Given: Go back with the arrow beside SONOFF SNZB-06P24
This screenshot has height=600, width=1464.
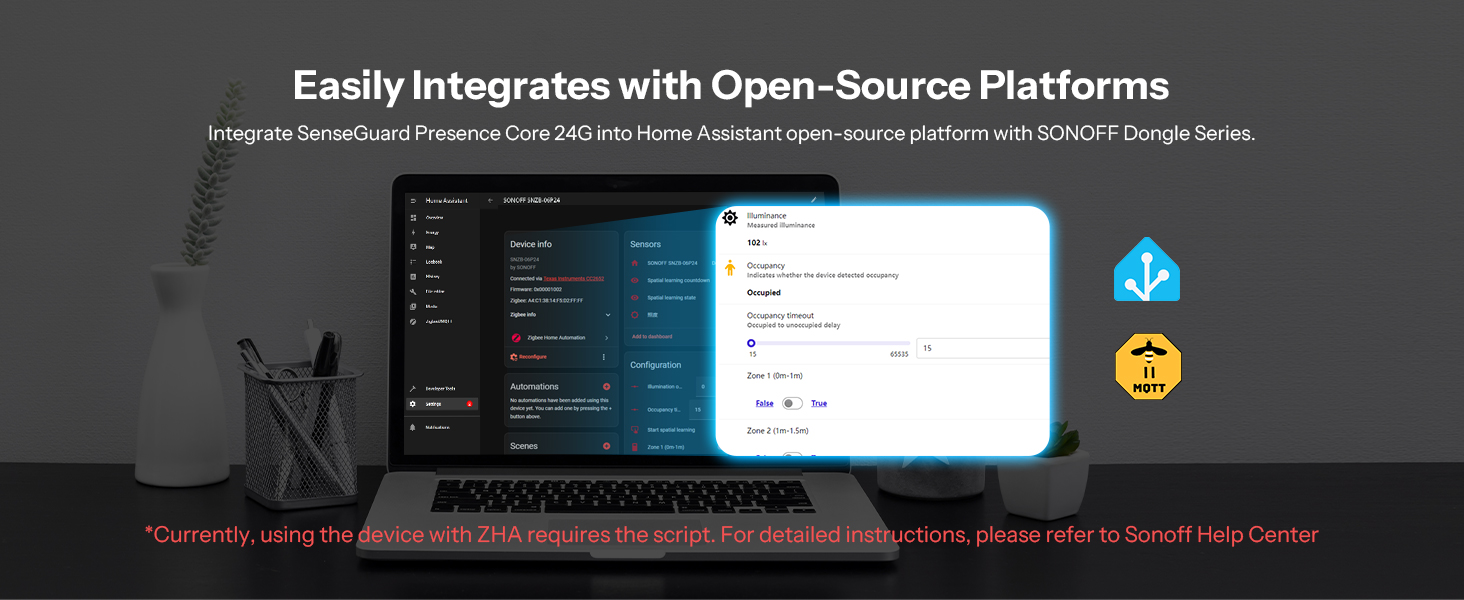Looking at the screenshot, I should pos(490,201).
